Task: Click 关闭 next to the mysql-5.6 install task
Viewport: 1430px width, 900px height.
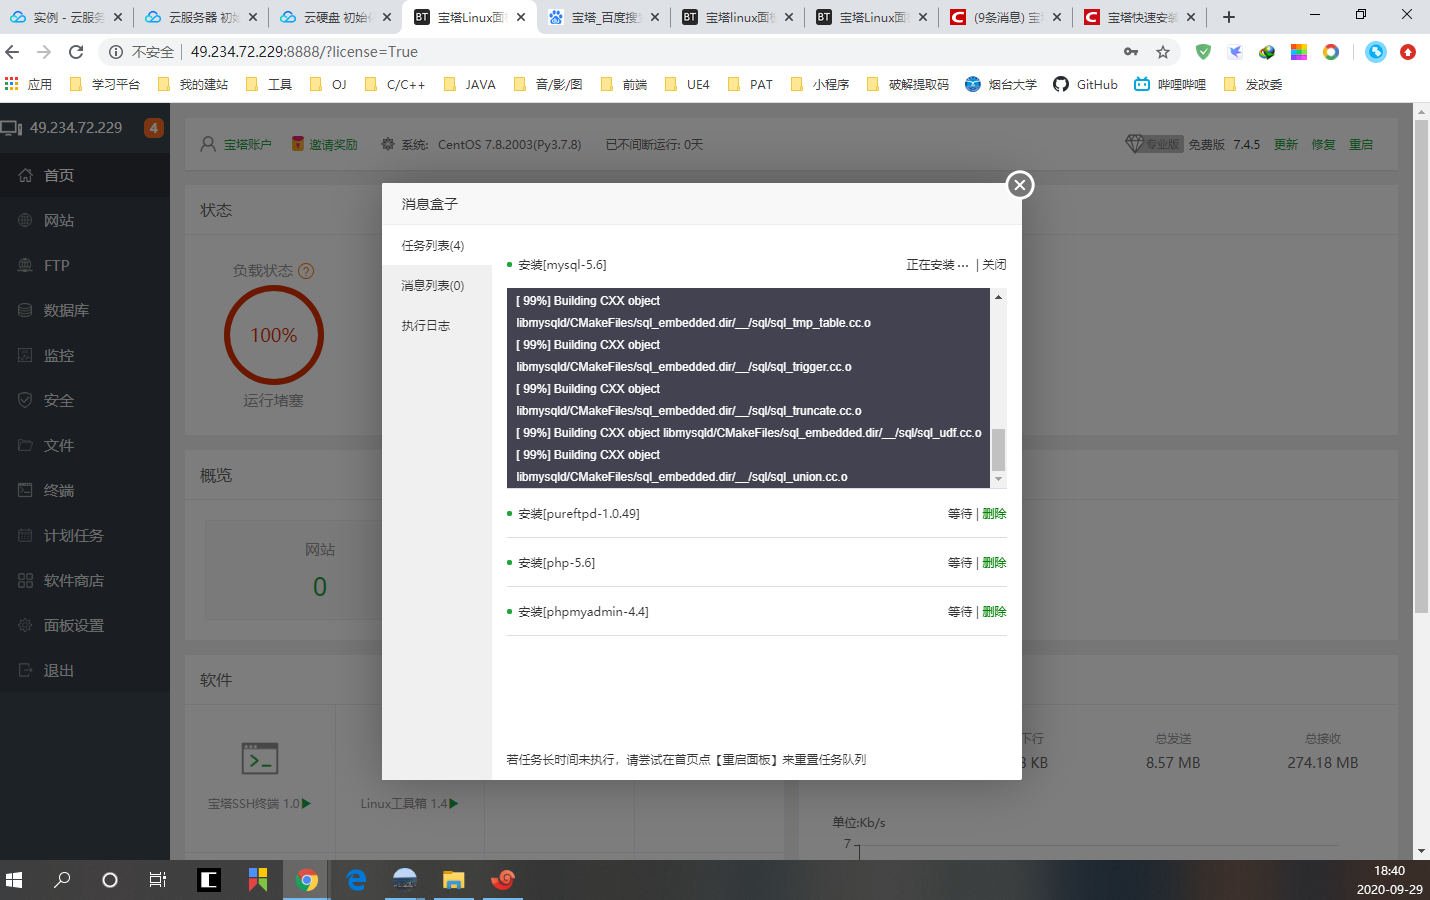Action: [994, 265]
